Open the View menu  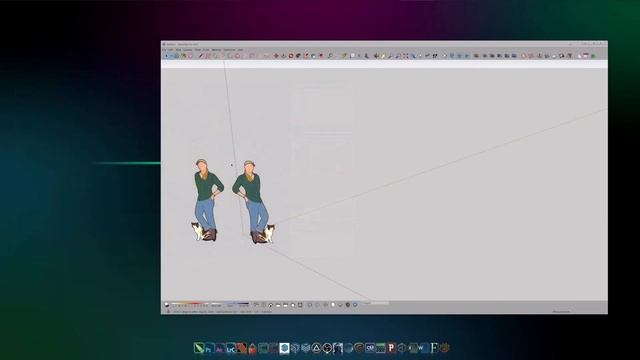[x=178, y=50]
